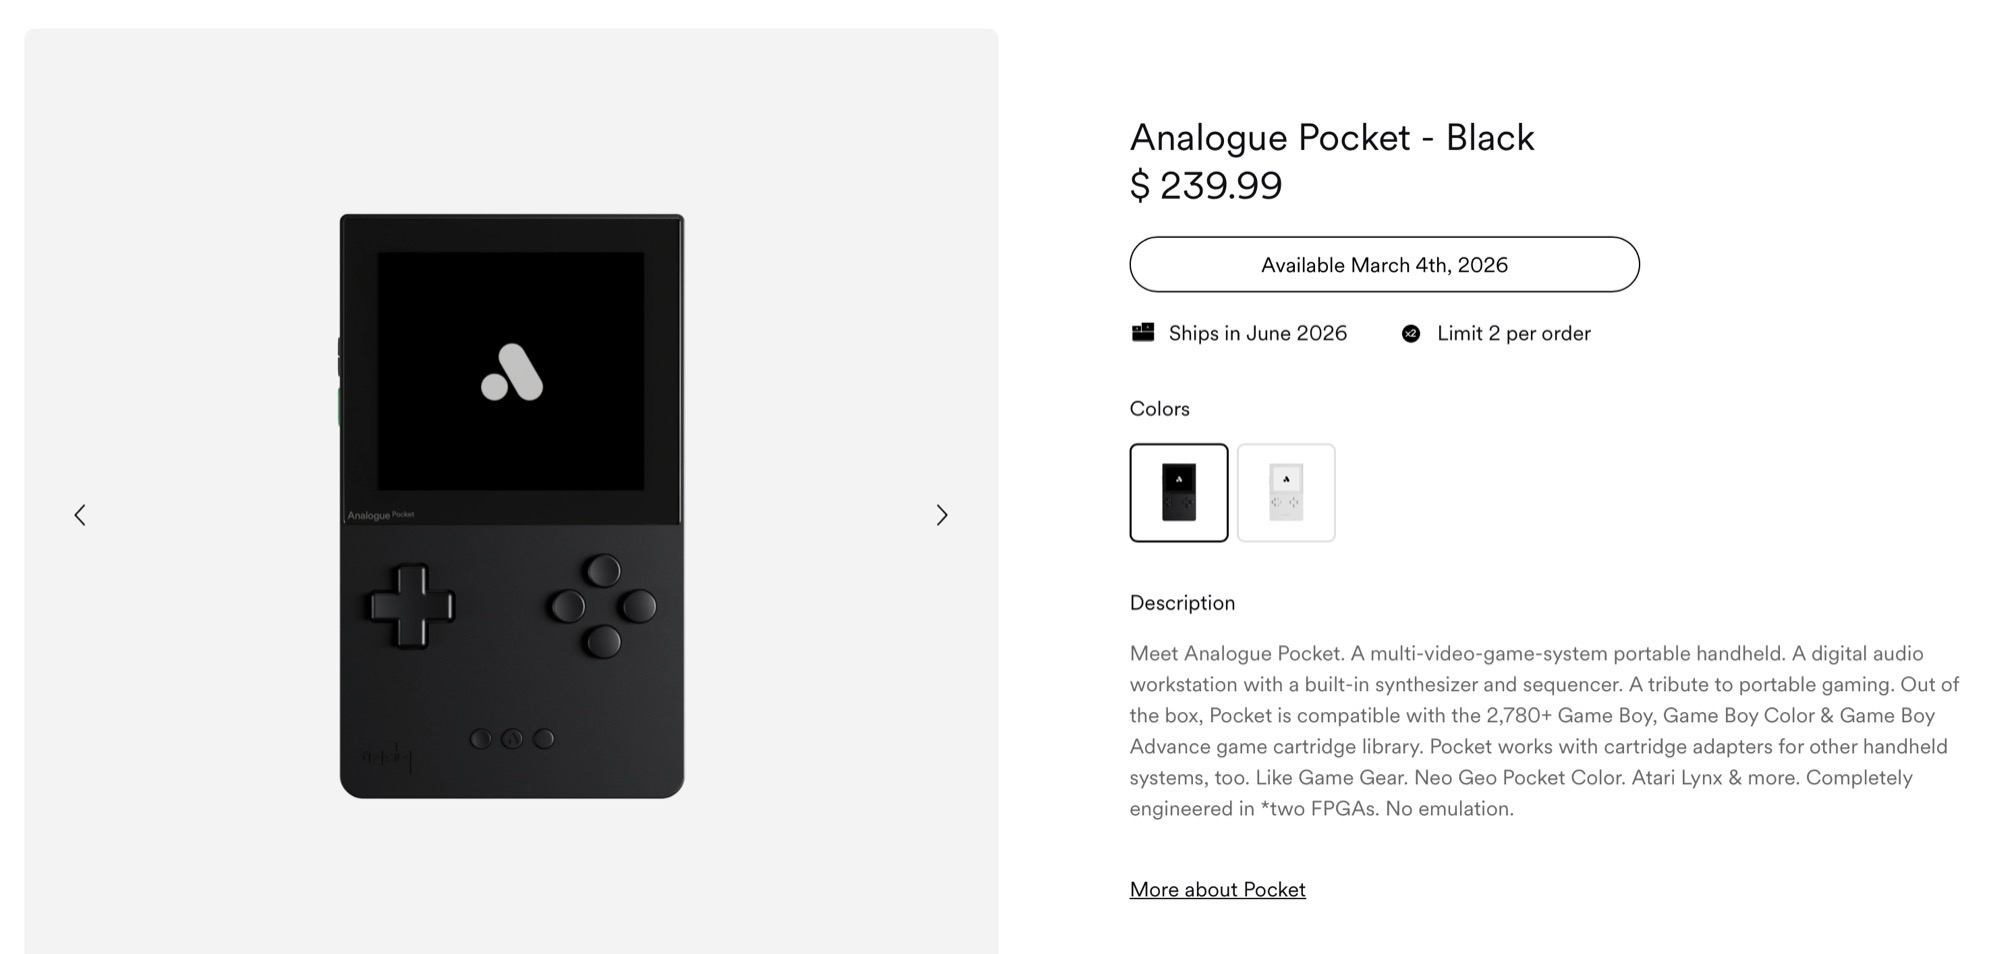The image size is (2000, 954).
Task: Advance to next product image arrow
Action: 941,515
